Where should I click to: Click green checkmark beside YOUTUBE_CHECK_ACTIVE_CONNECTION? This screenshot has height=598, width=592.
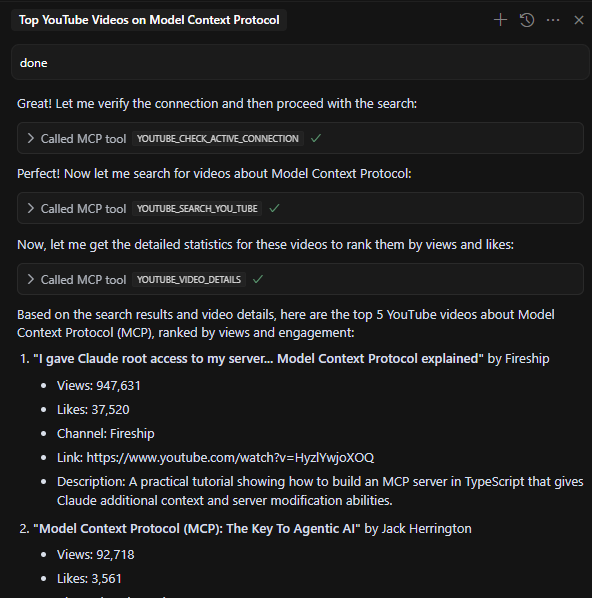pos(316,138)
